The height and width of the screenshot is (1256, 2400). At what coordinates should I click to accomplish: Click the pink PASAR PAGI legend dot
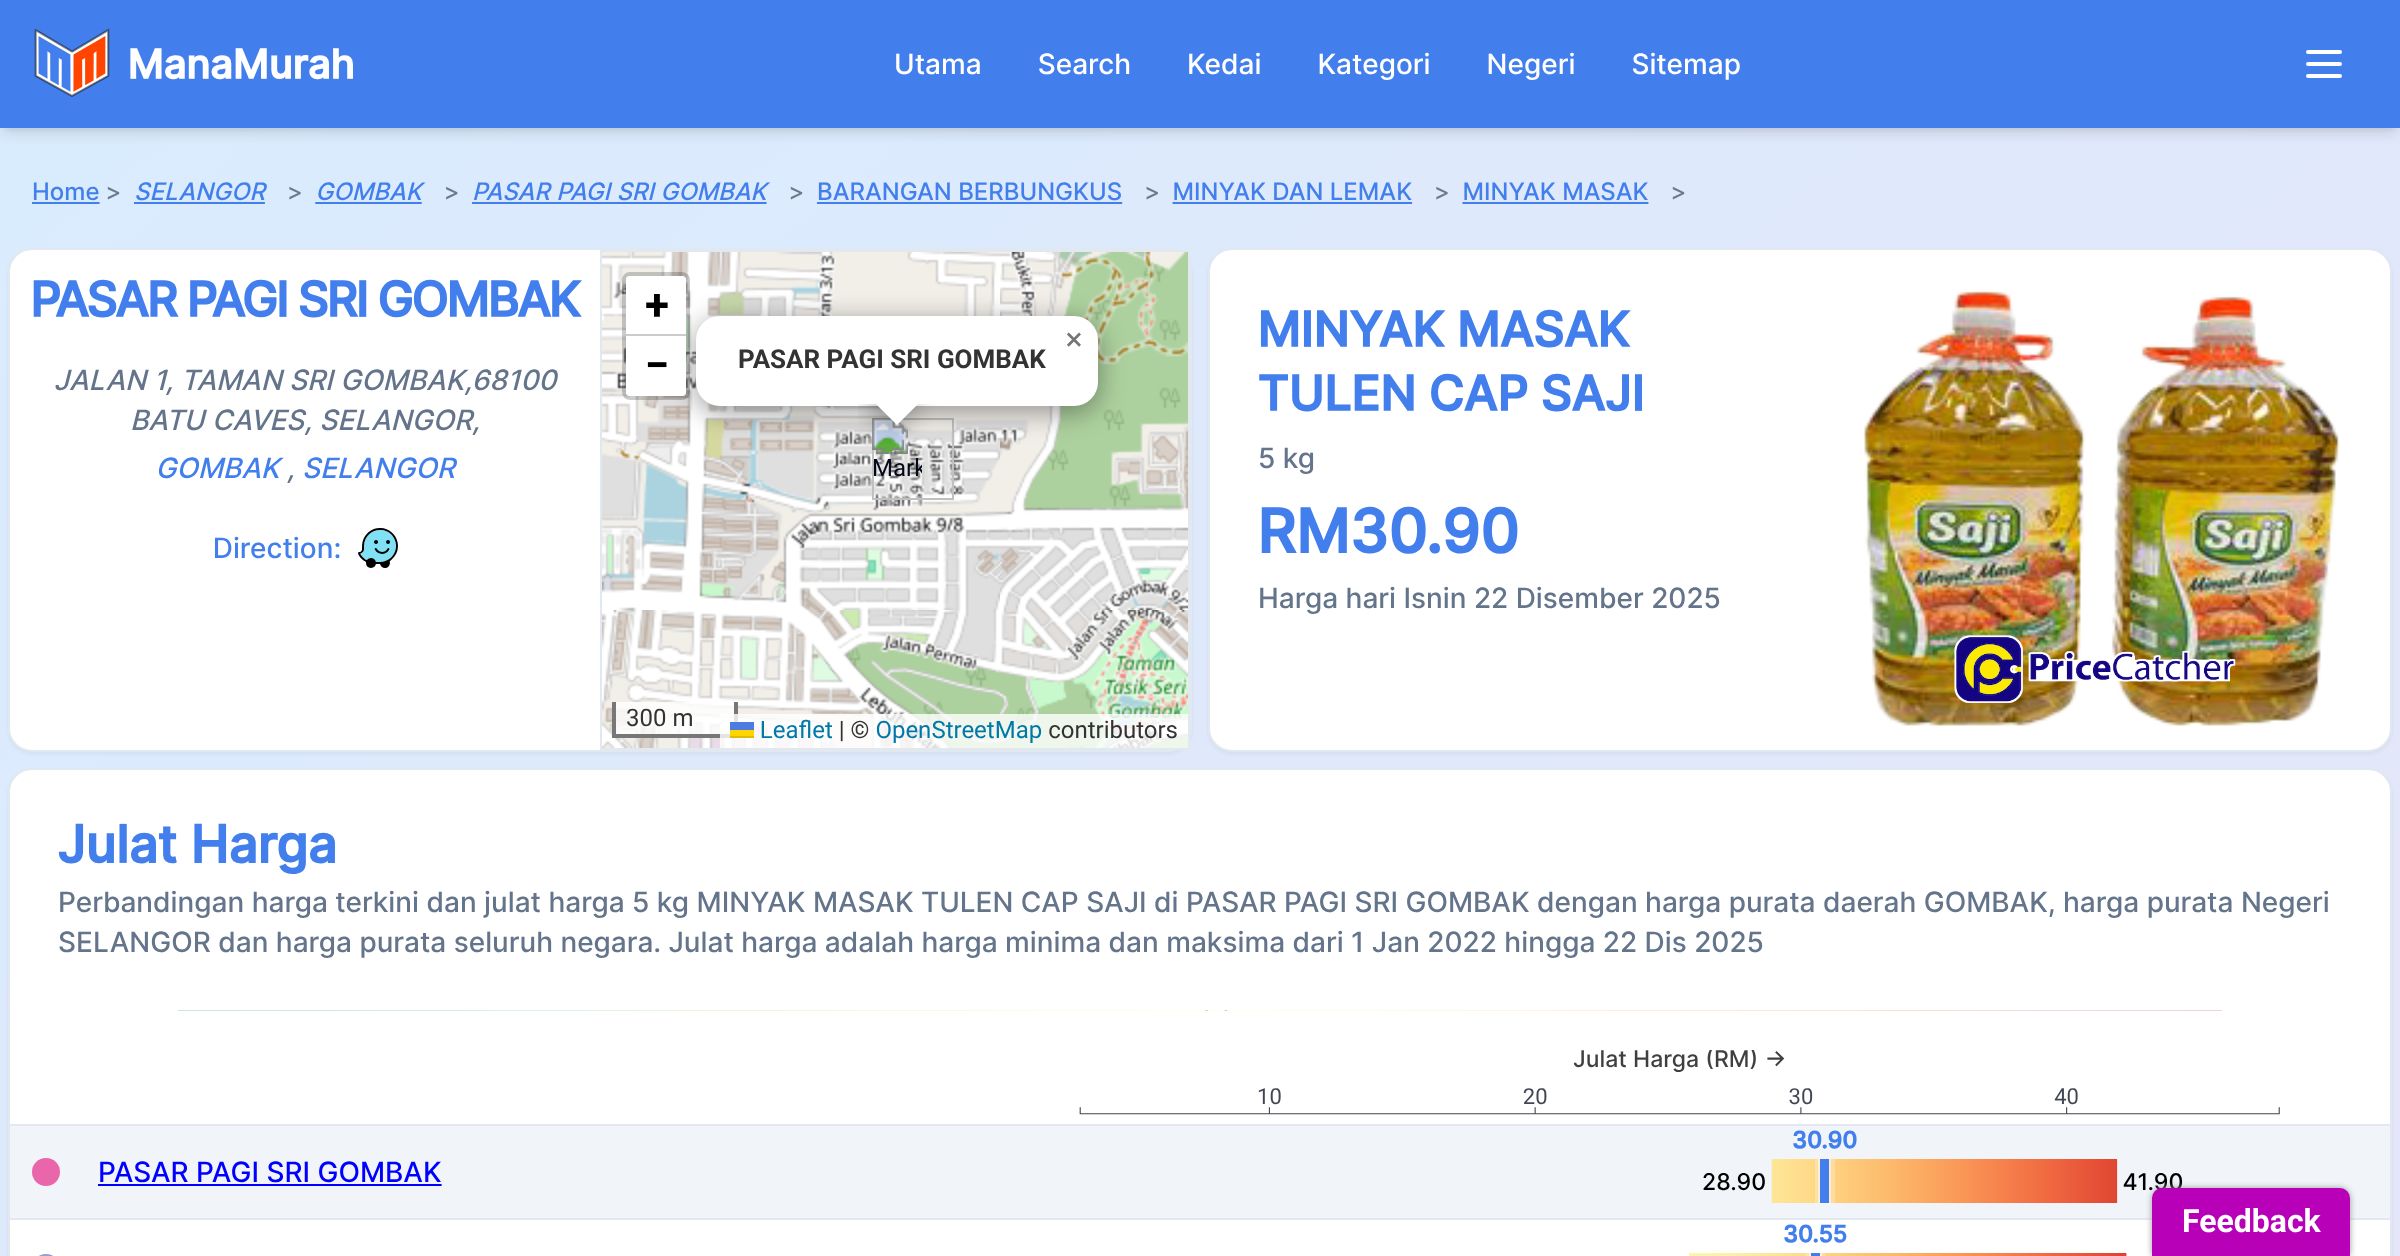[x=46, y=1172]
